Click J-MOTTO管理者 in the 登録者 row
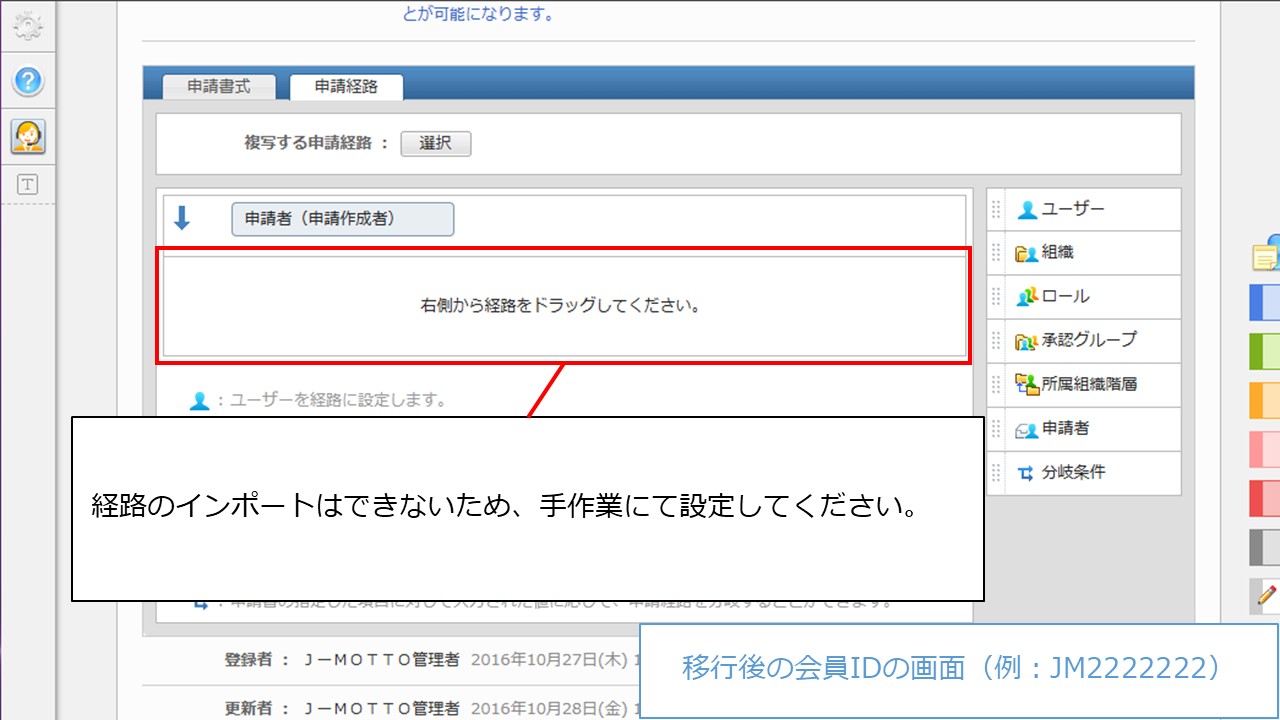Screen dimensions: 1280x720 382,660
